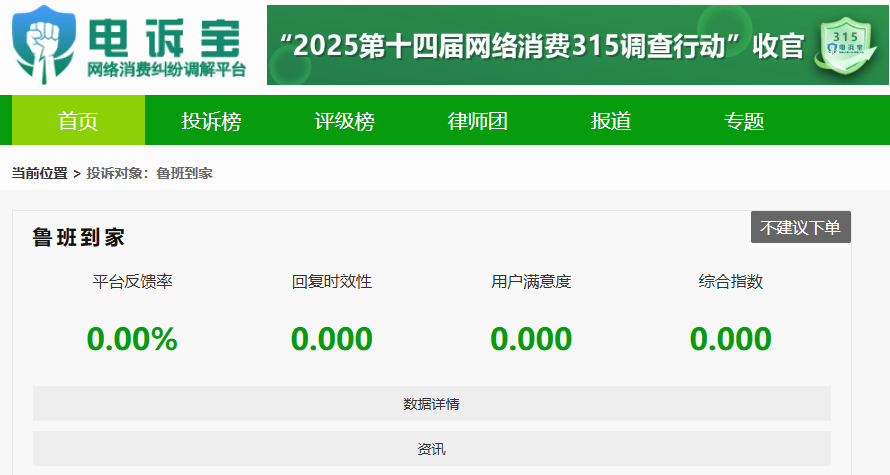Open the 2025 网络消费315调查行动 banner

tap(543, 46)
